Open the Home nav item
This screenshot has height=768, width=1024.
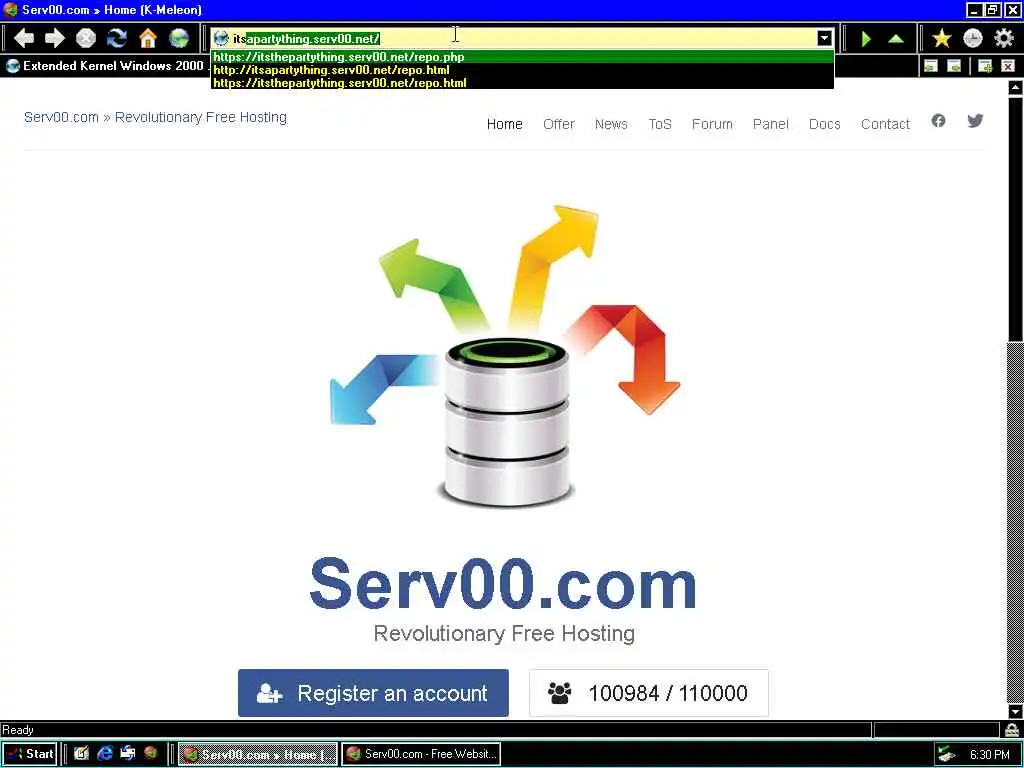tap(504, 124)
